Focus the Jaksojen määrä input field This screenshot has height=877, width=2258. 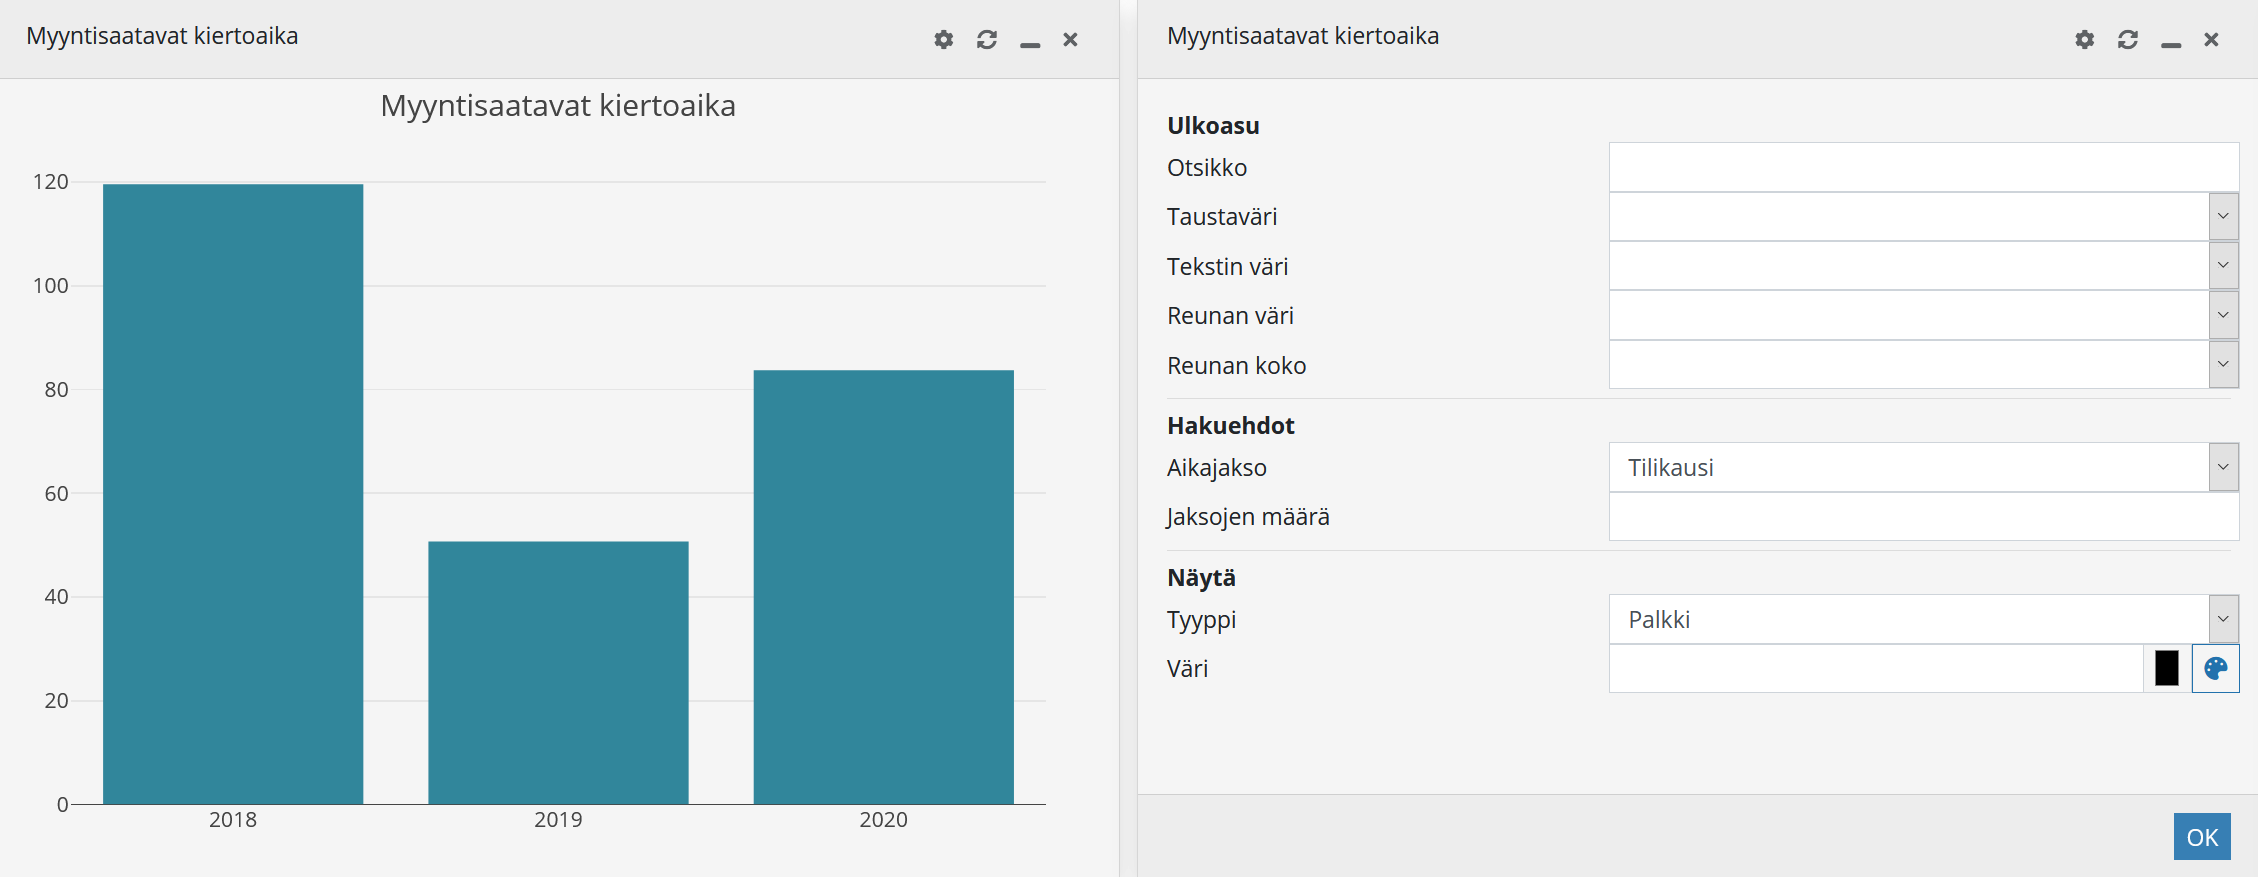coord(1922,517)
